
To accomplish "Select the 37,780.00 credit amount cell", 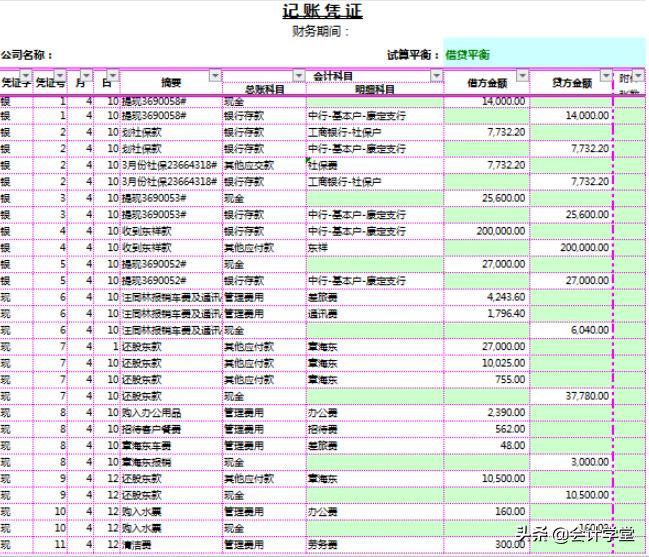I will (x=572, y=396).
